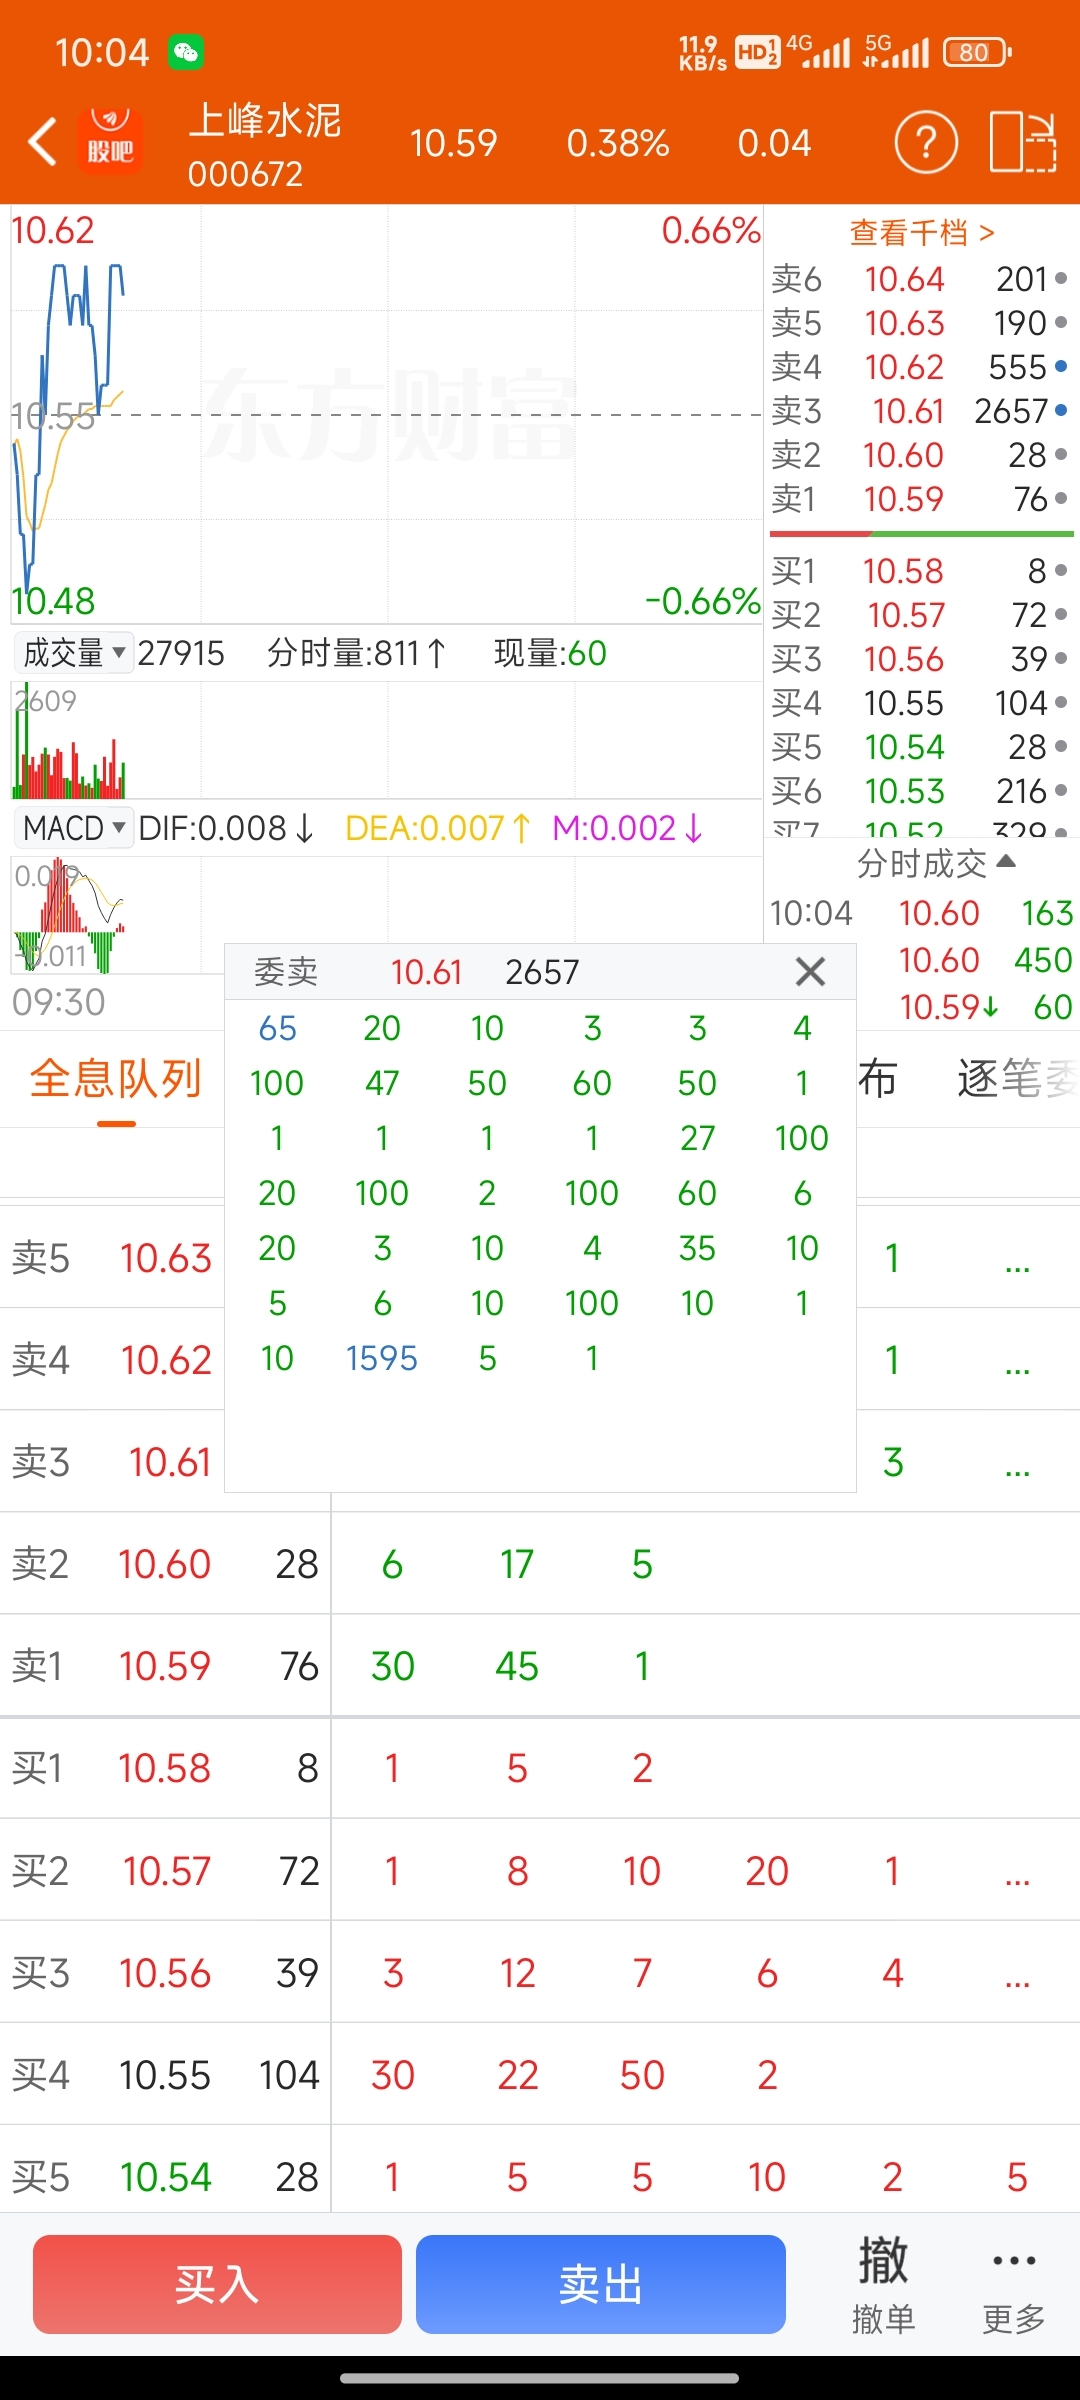Collapse the 分时成交 section arrow
The height and width of the screenshot is (2400, 1080).
pos(1006,861)
